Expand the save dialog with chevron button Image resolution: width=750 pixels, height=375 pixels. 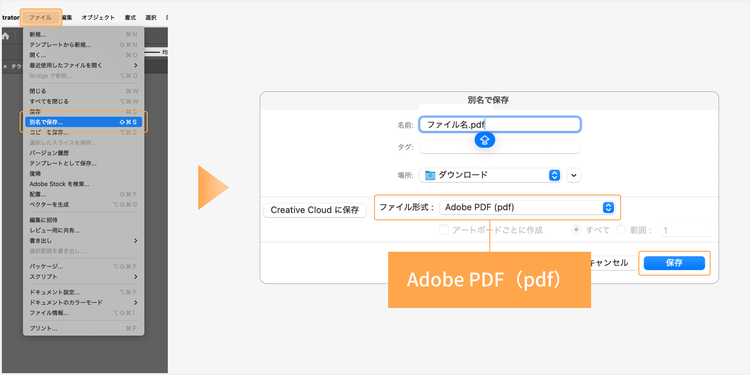coord(574,176)
